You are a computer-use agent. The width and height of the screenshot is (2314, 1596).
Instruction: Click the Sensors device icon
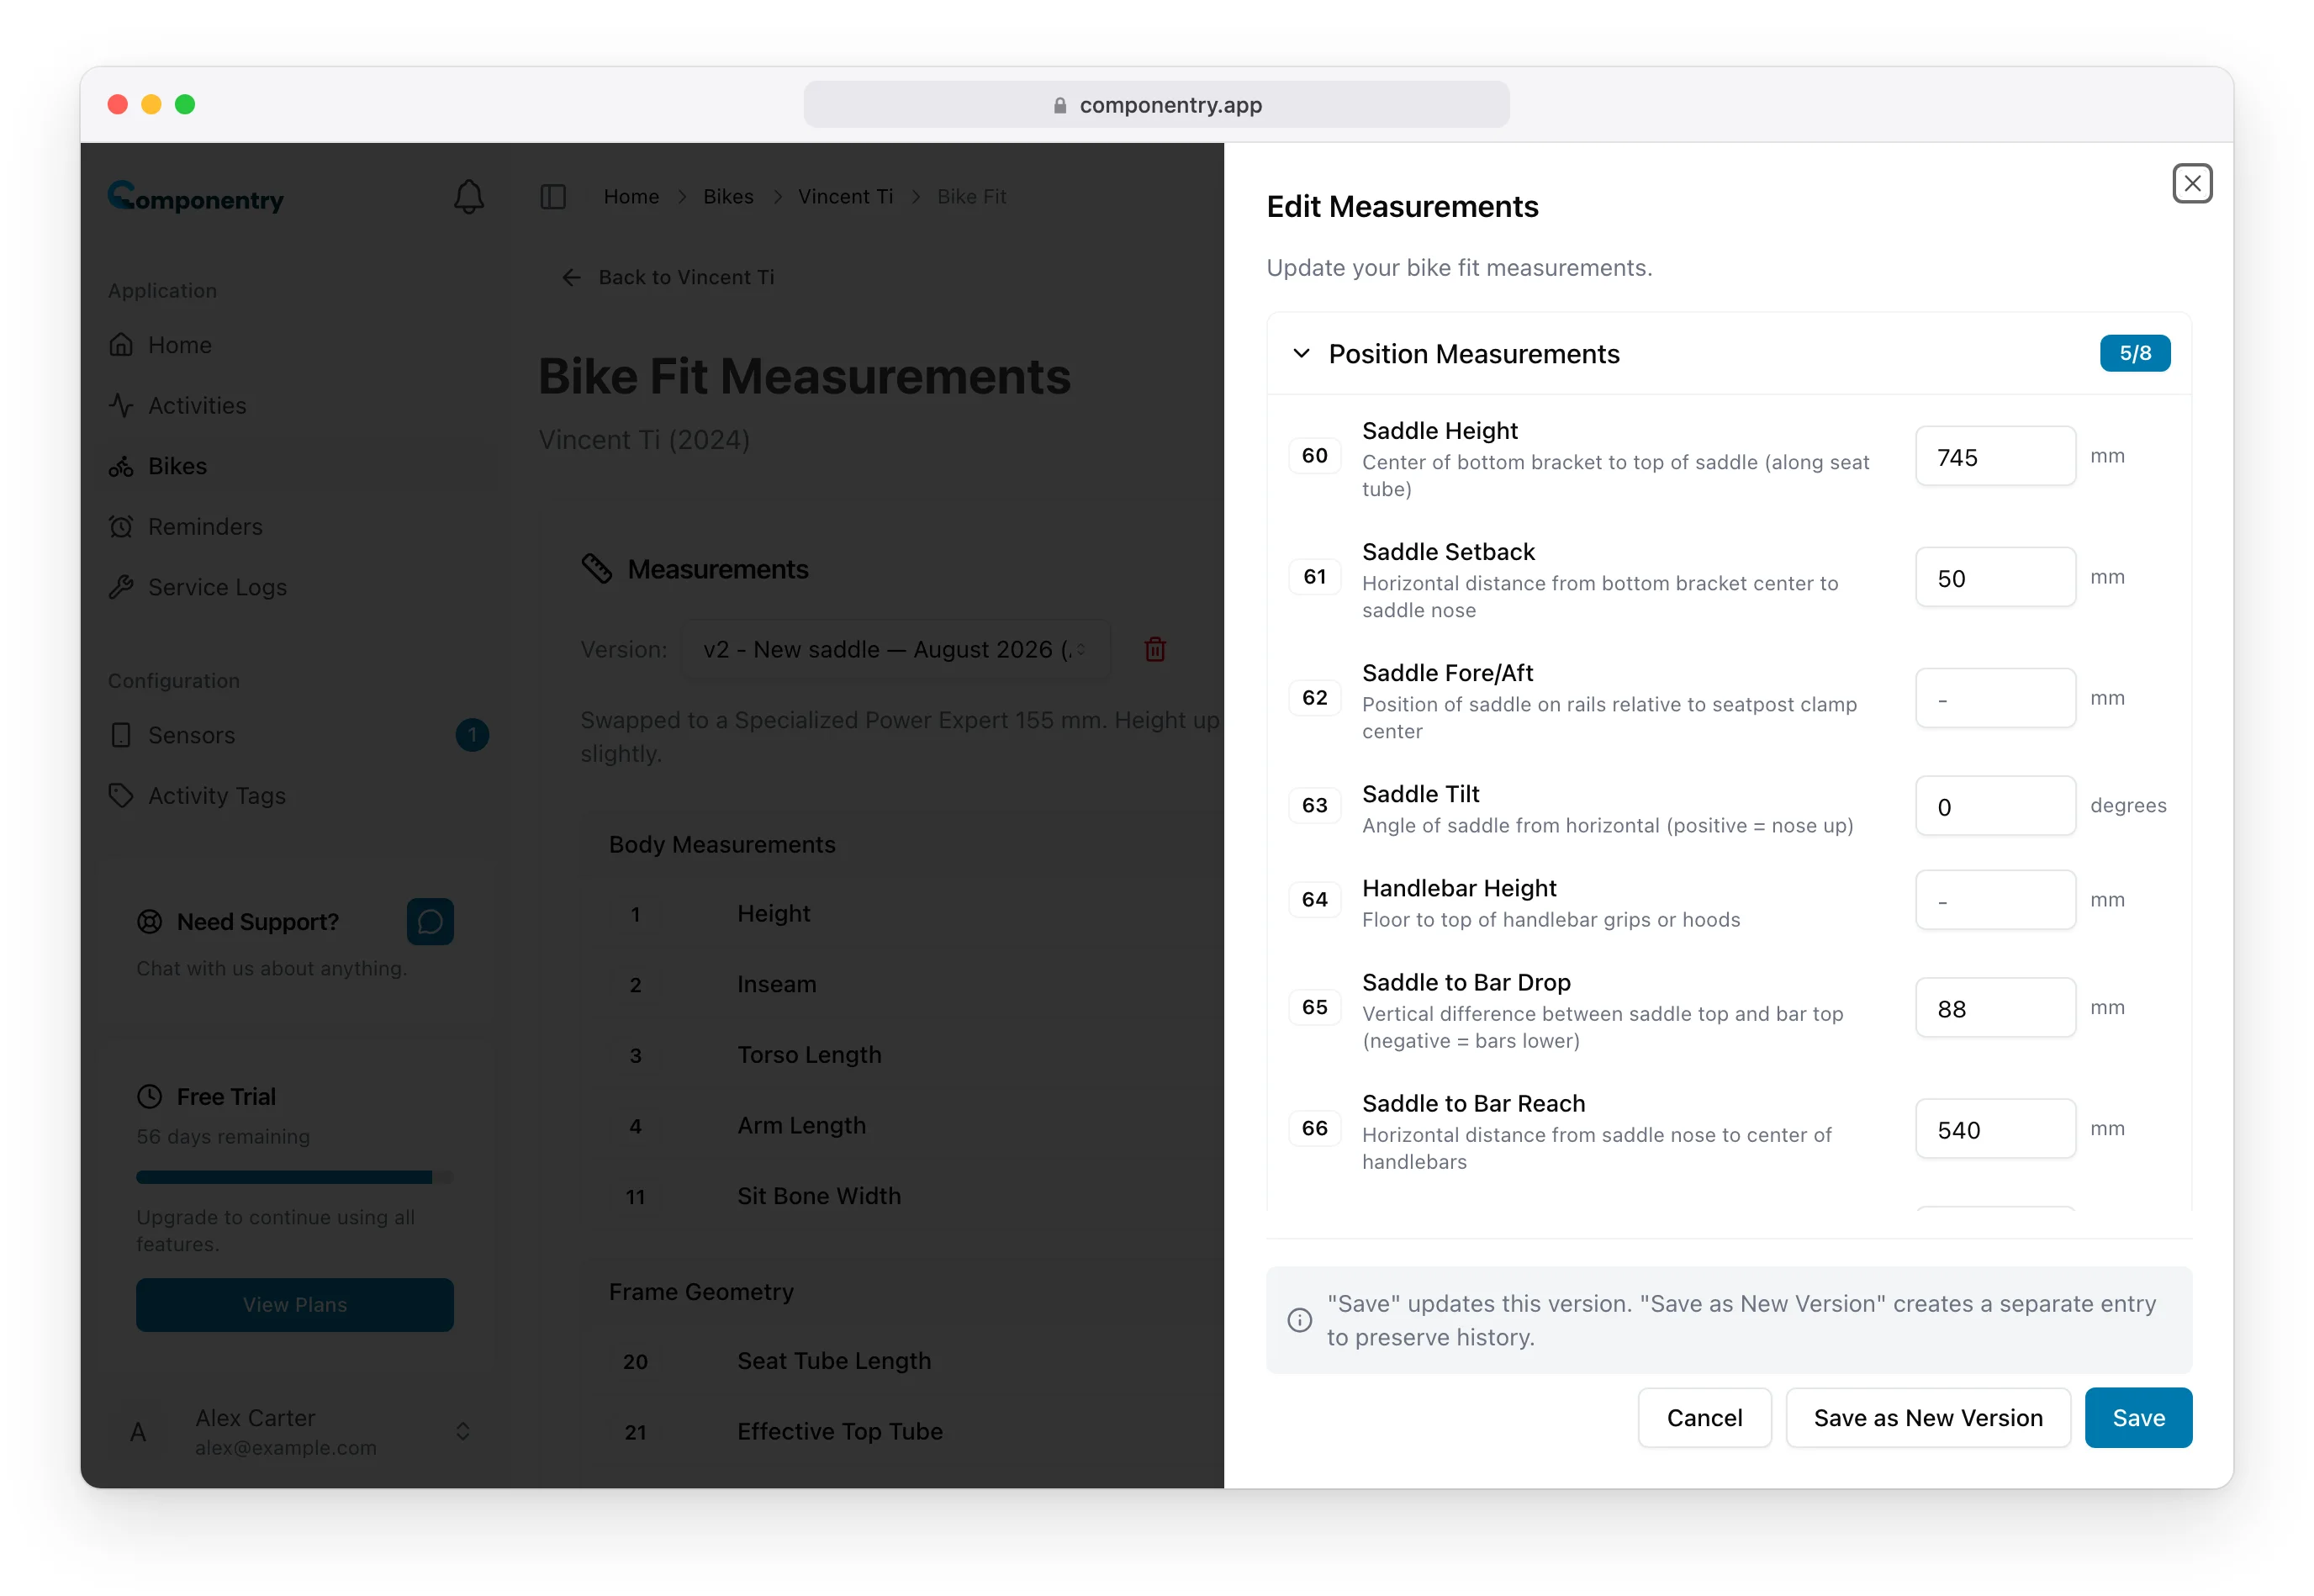click(121, 735)
